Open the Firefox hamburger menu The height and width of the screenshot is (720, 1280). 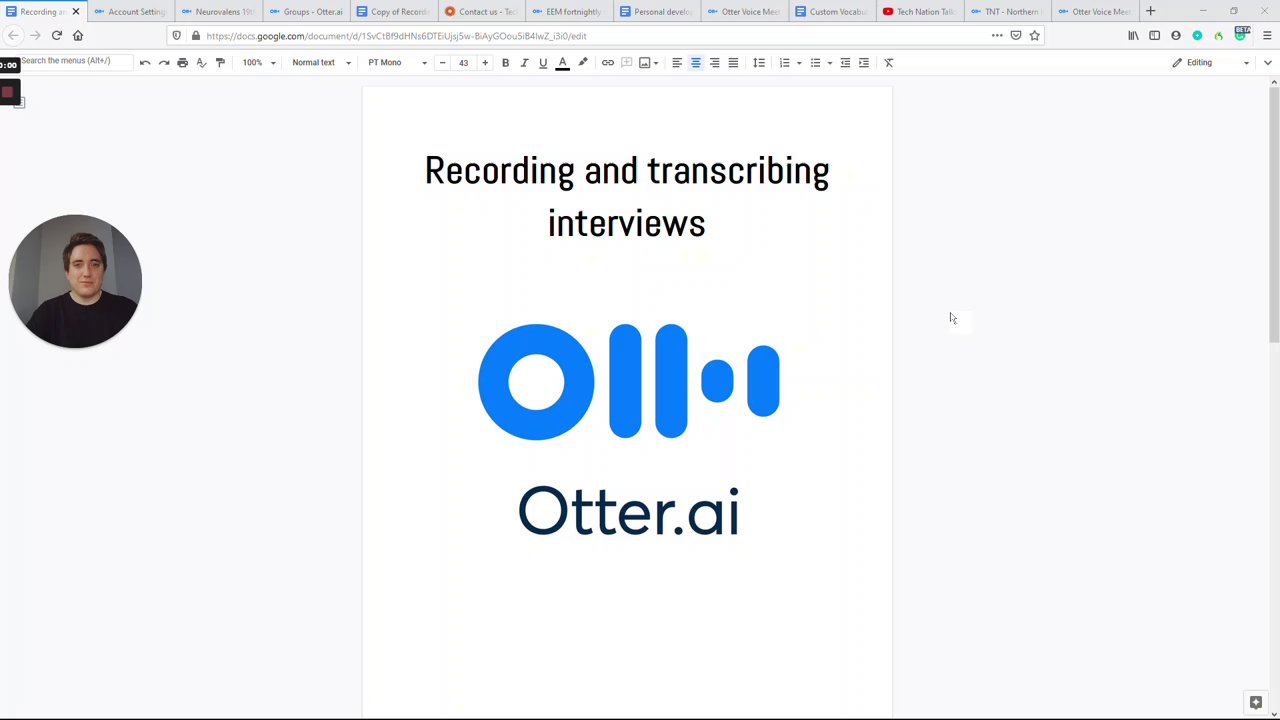pyautogui.click(x=1267, y=35)
